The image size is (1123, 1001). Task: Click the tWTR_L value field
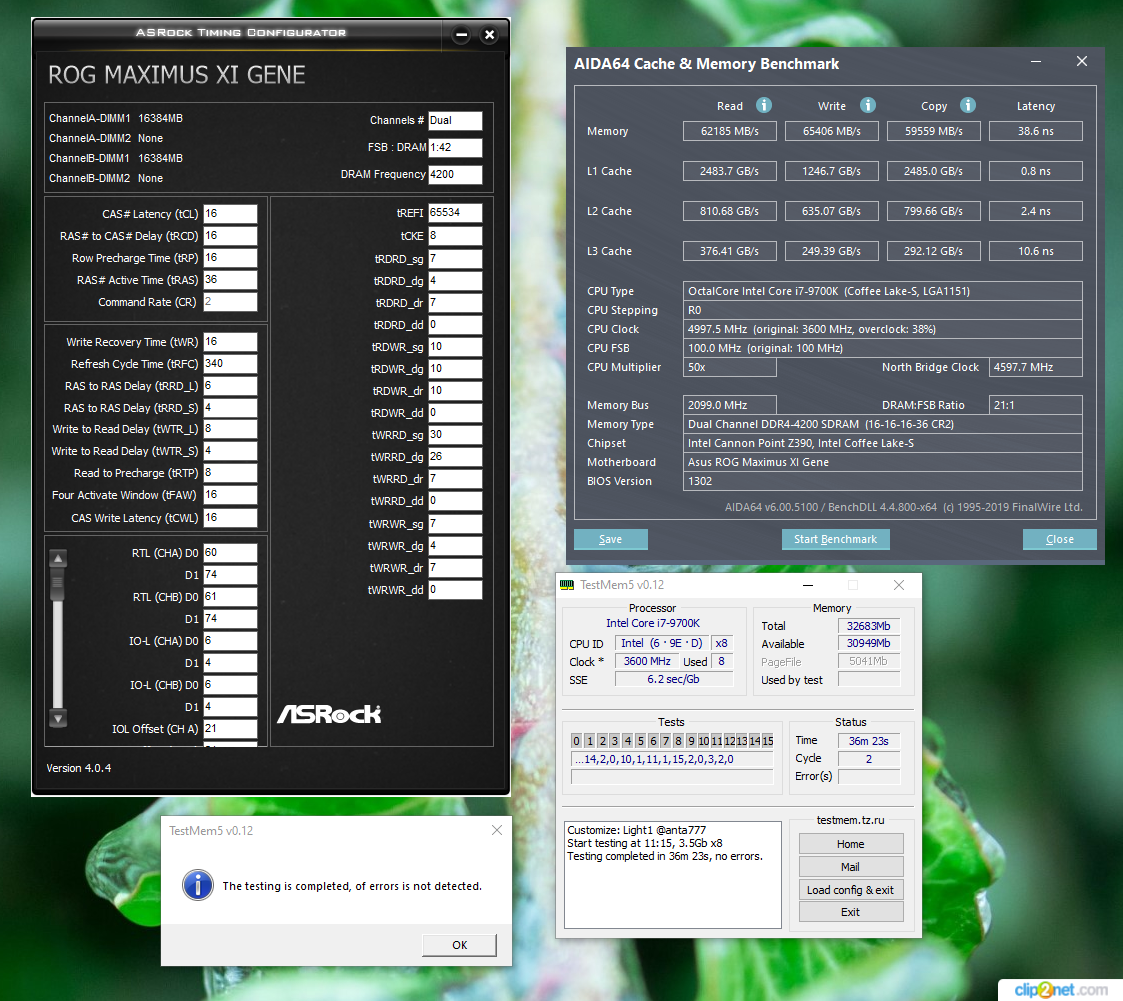(x=230, y=429)
